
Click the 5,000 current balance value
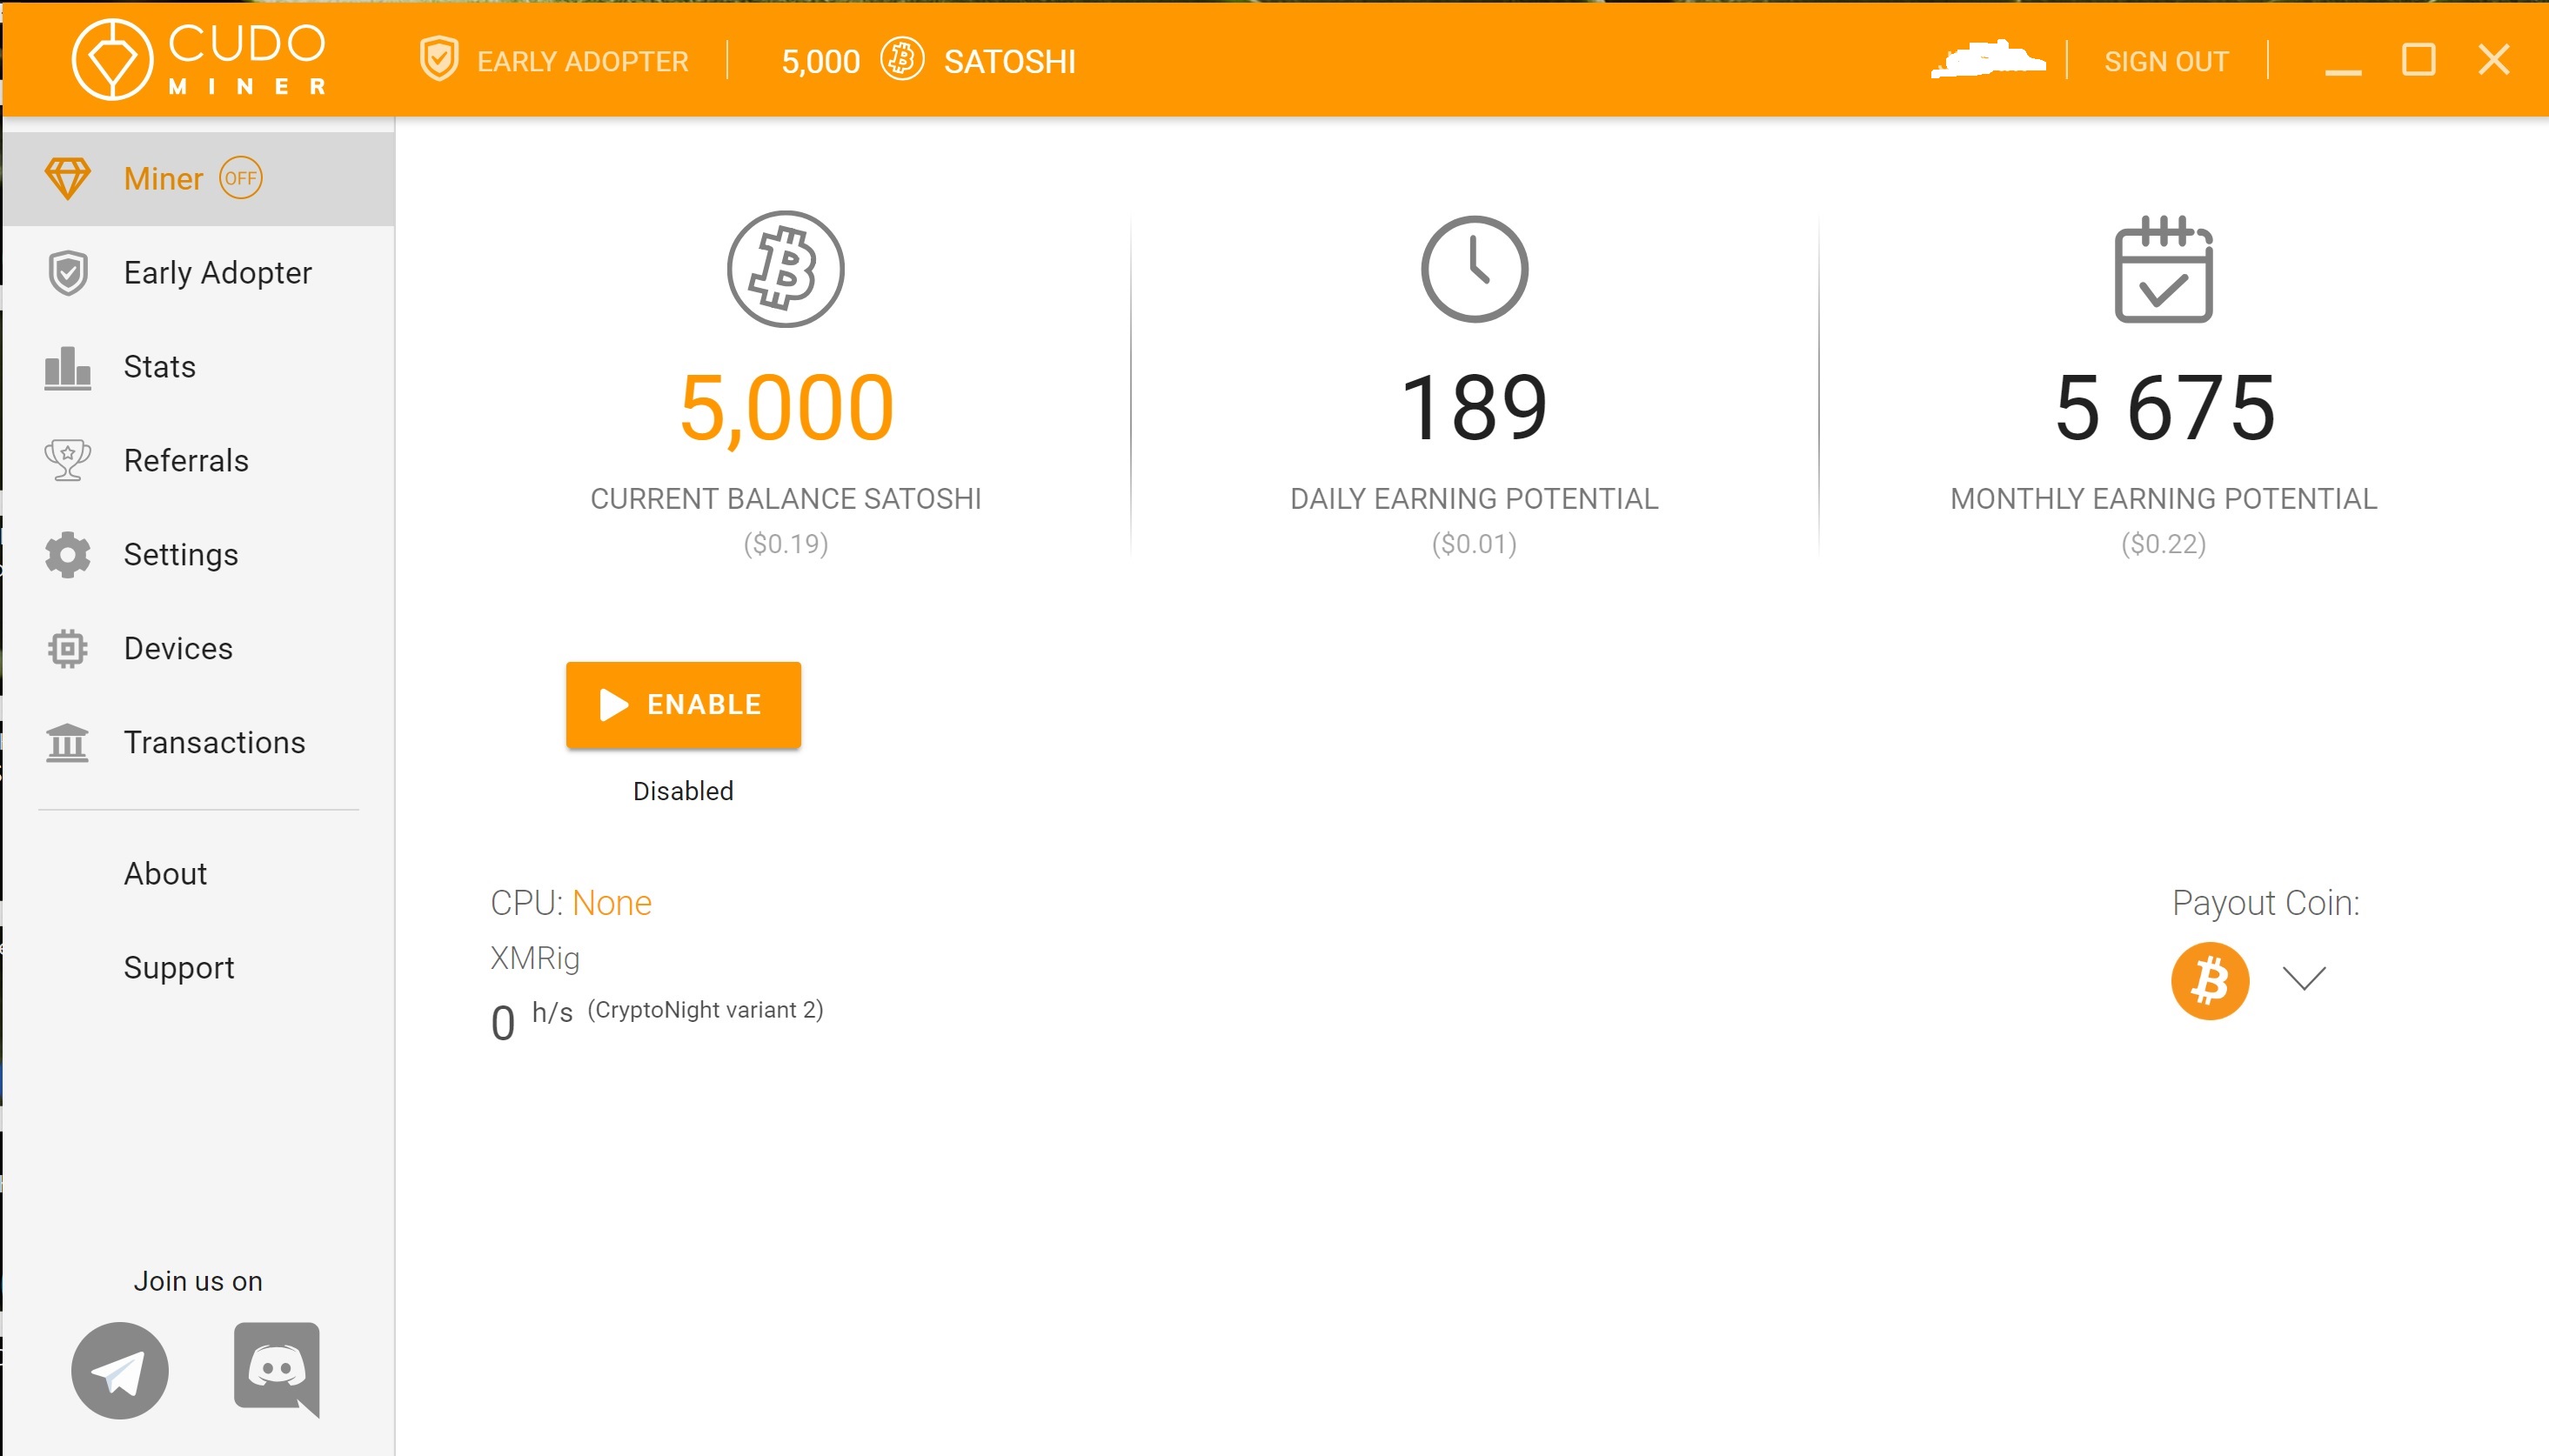[x=786, y=408]
